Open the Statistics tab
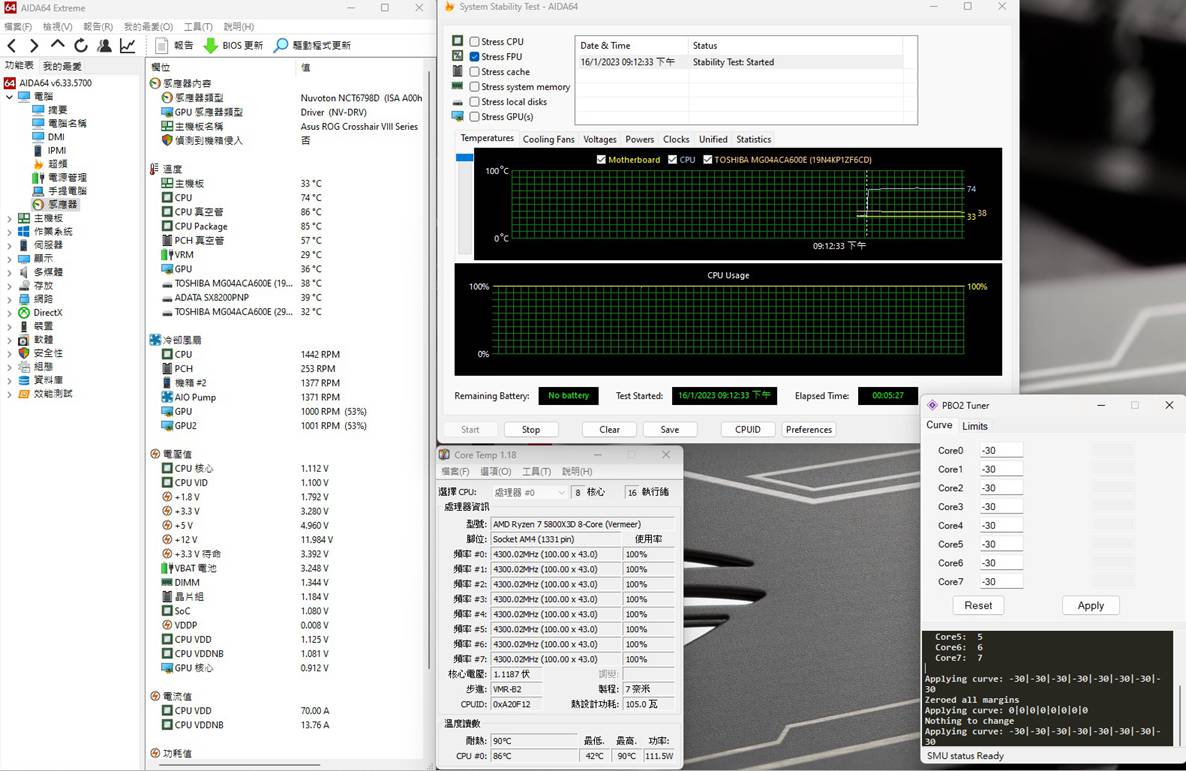Screen dimensions: 1186x771 pyautogui.click(x=753, y=139)
